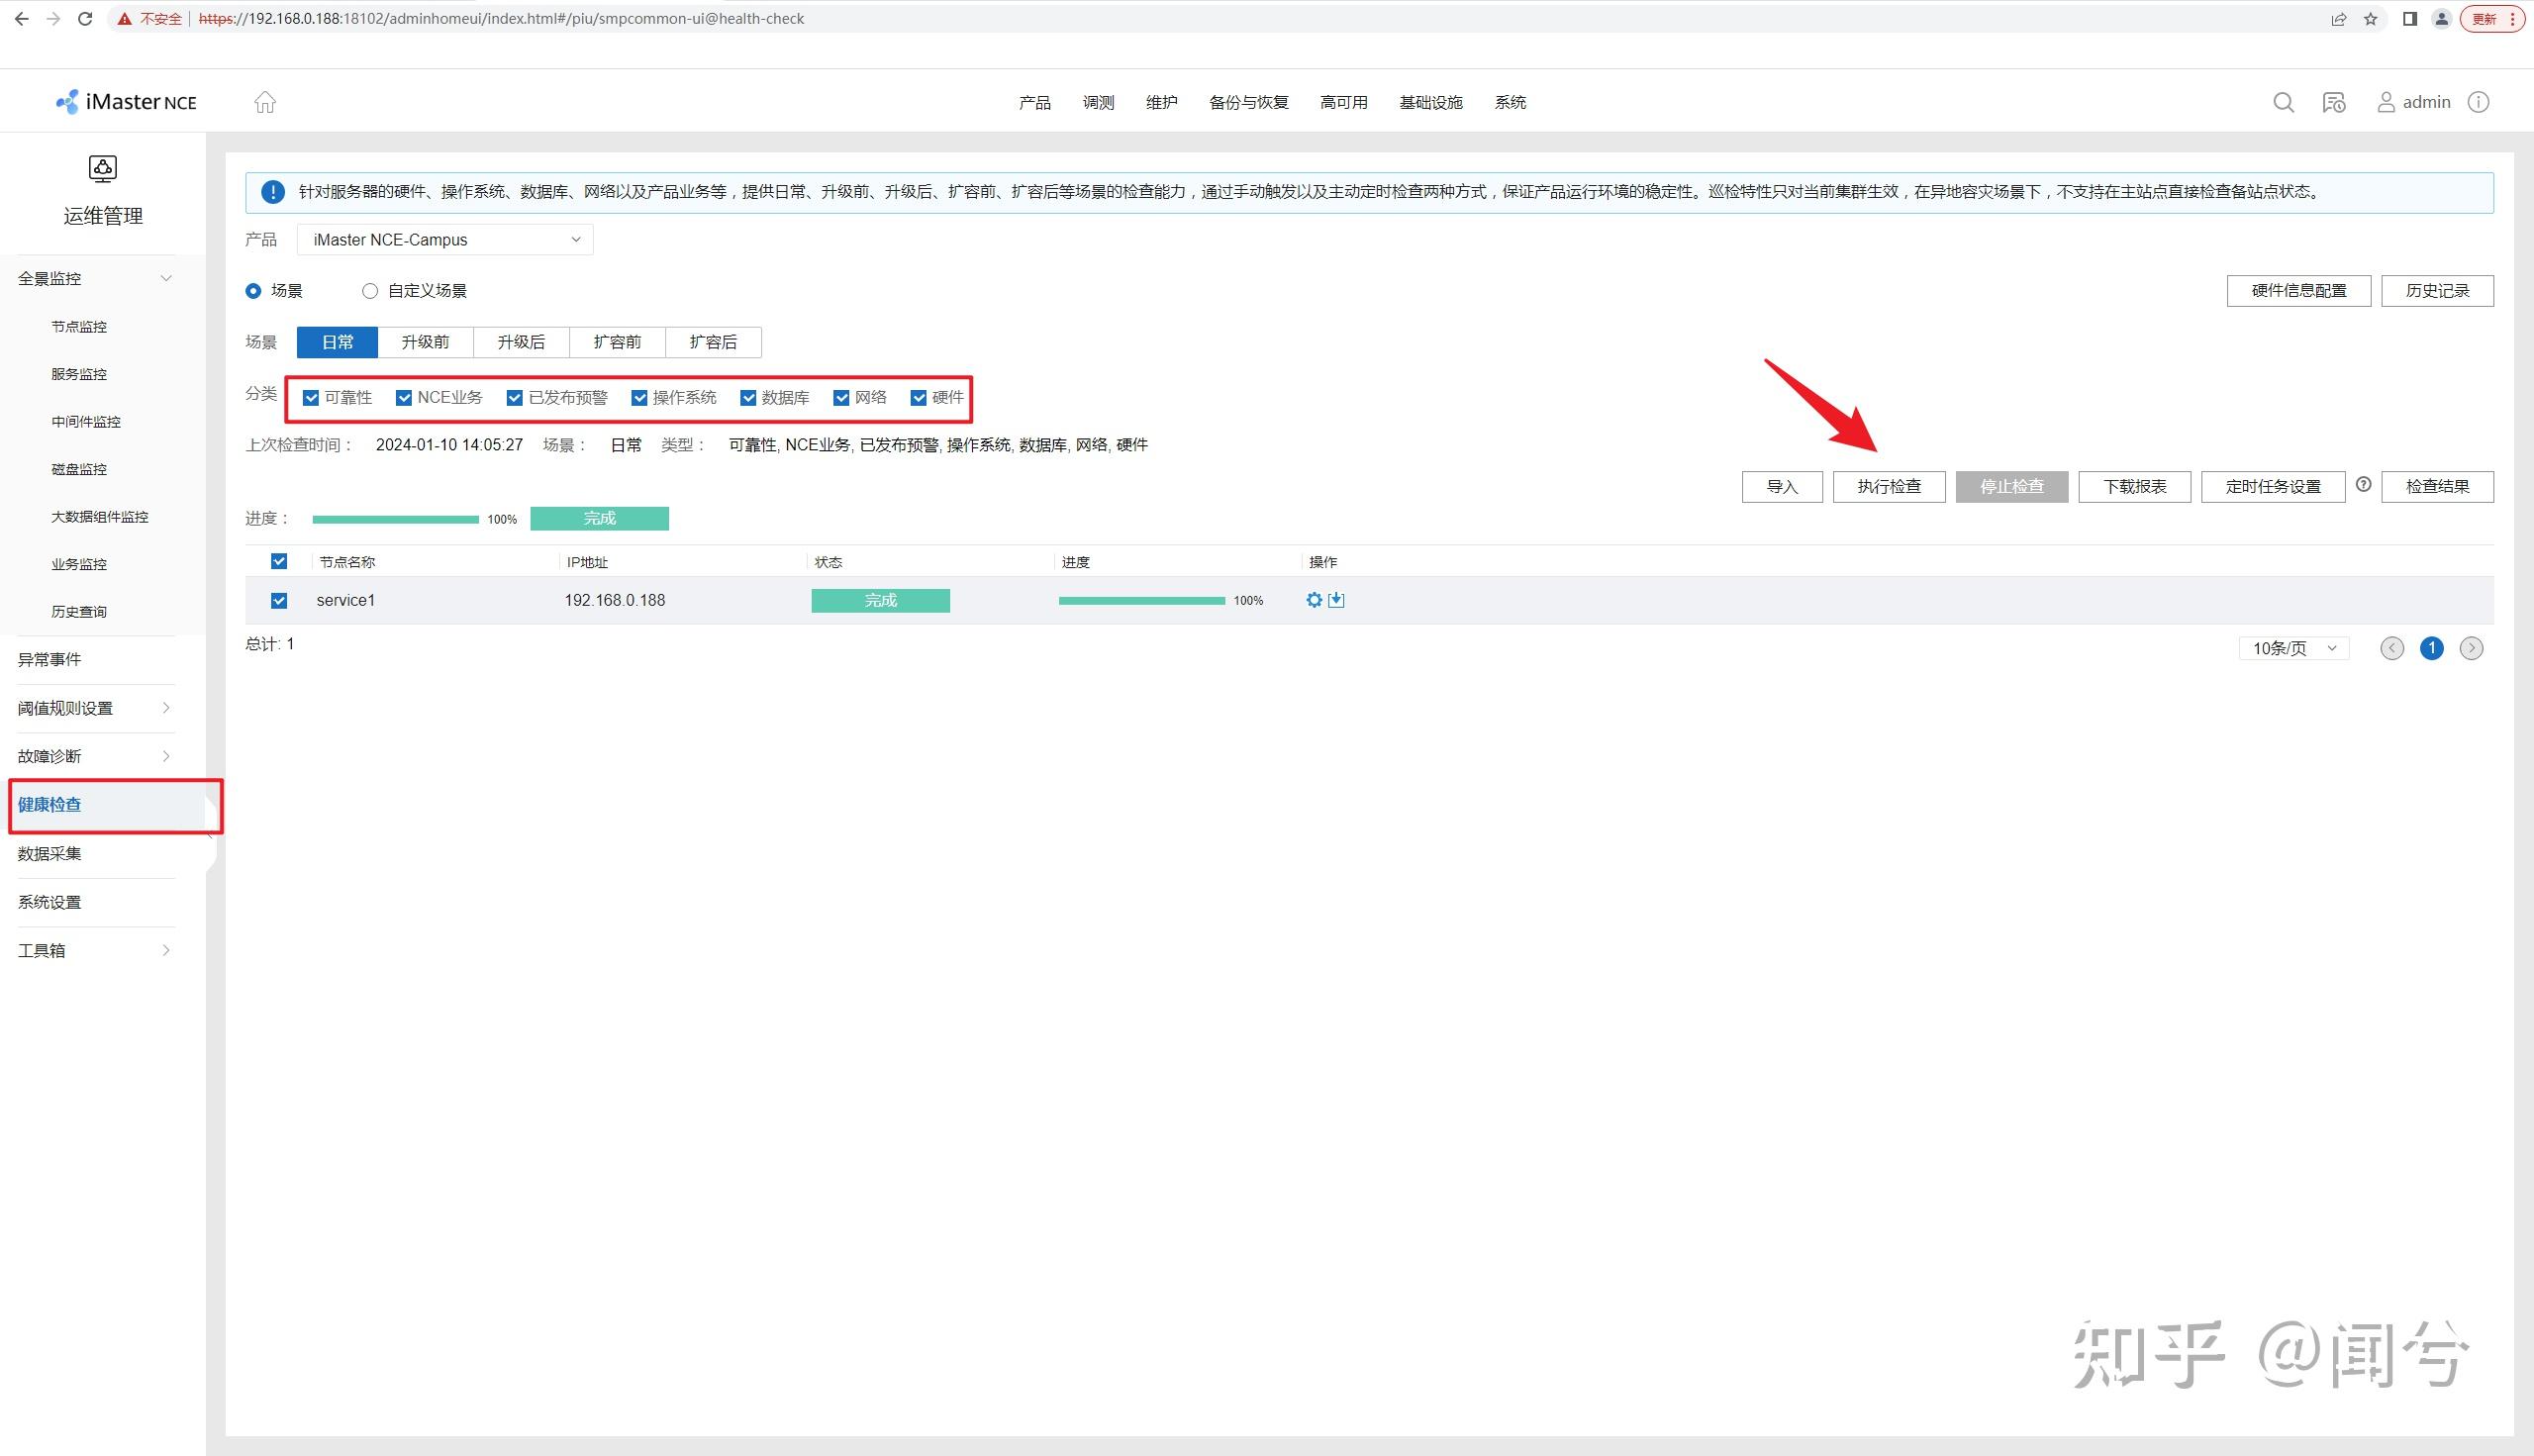This screenshot has width=2534, height=1456.
Task: Click the overall green progress bar
Action: (395, 519)
